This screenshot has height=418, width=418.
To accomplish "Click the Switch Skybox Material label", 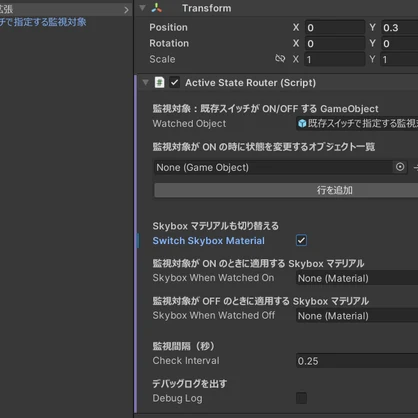I will pos(209,241).
